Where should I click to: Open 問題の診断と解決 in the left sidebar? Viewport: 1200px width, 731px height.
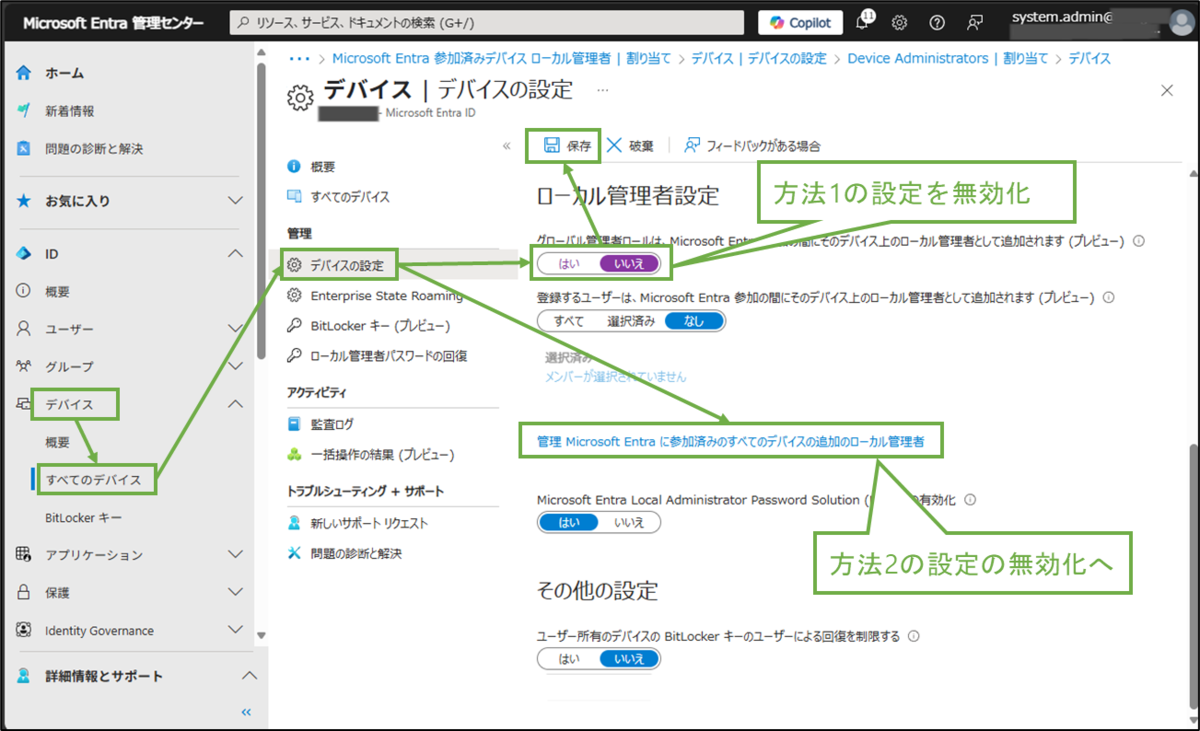94,149
